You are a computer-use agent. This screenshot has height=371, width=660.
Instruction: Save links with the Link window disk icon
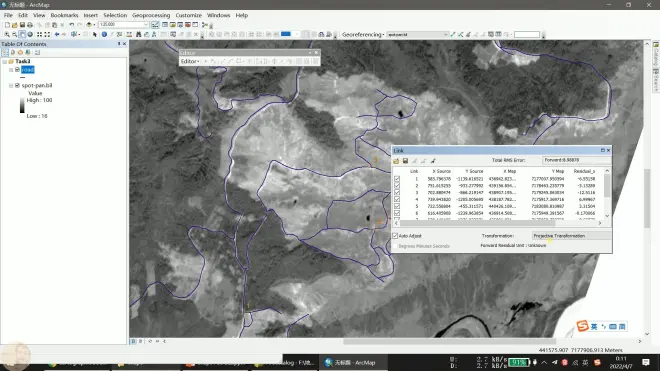(x=405, y=161)
